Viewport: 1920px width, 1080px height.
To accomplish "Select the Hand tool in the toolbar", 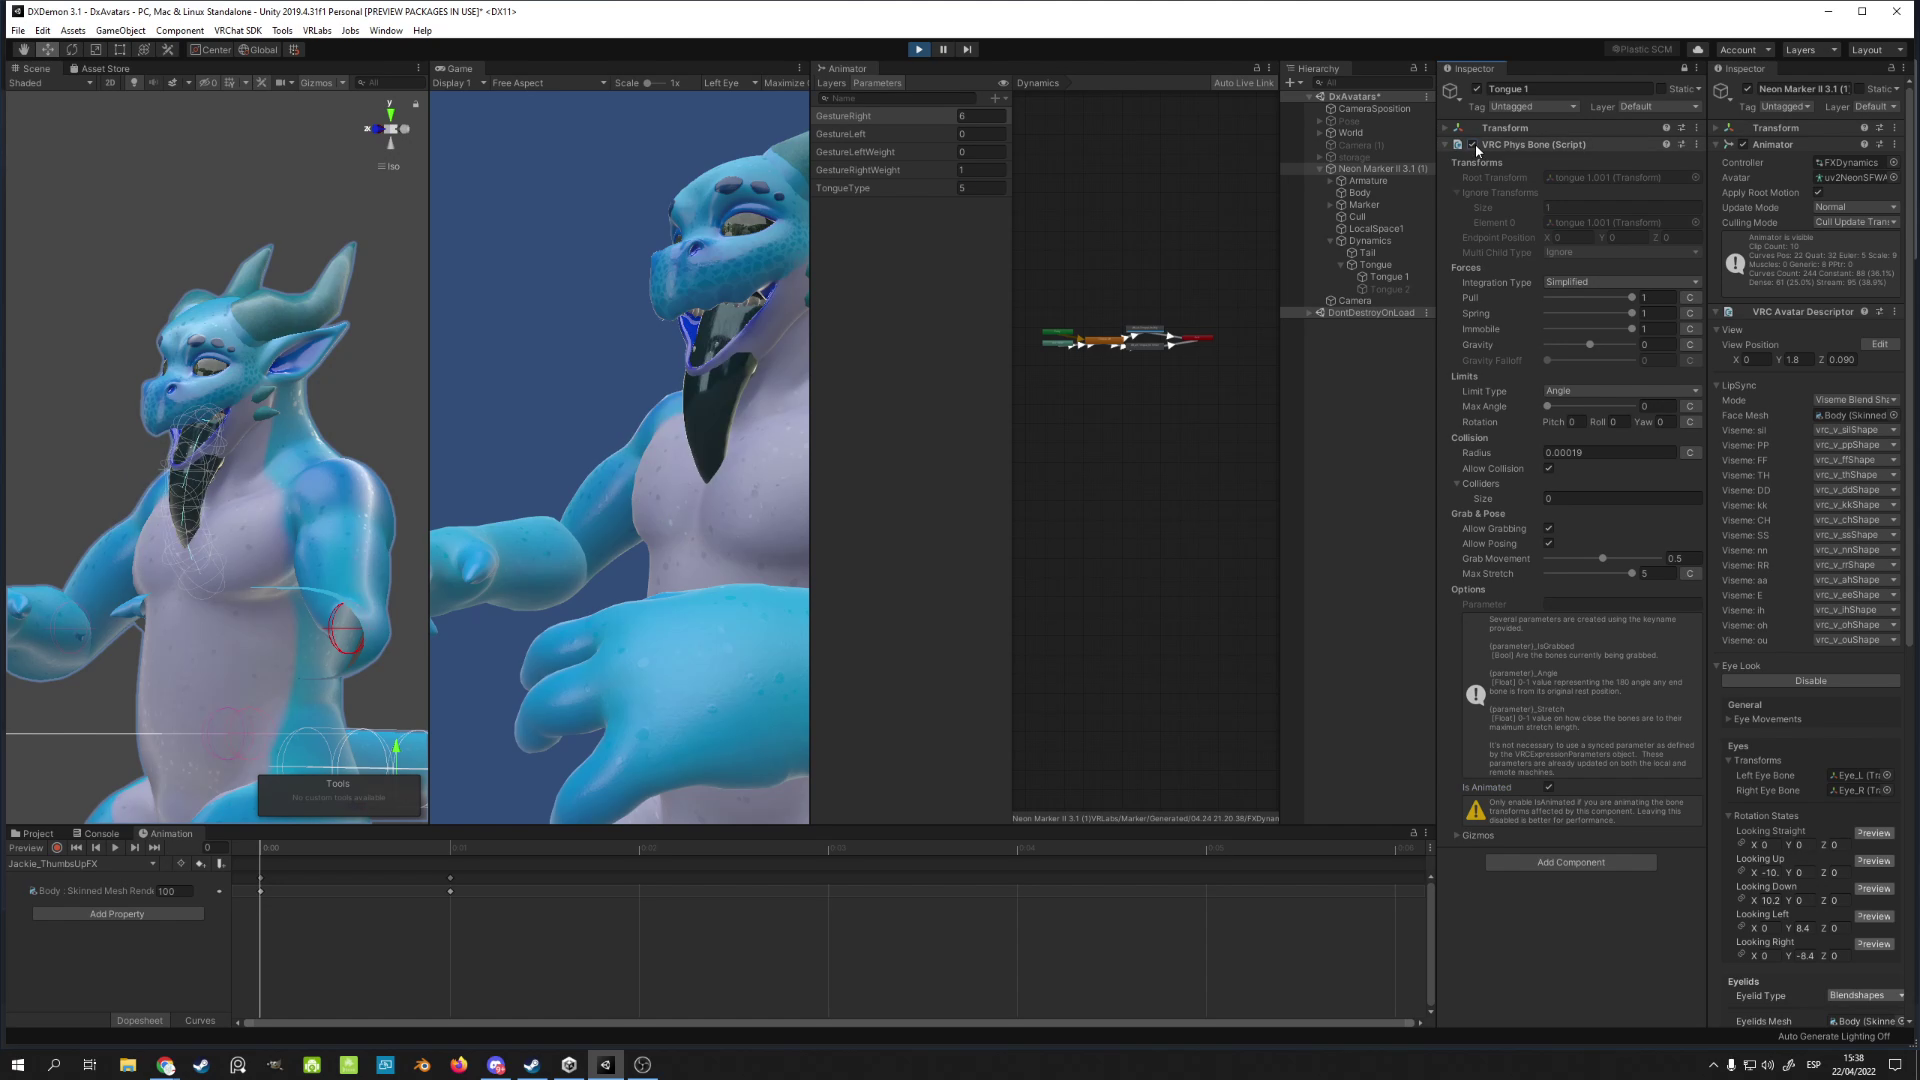I will point(23,49).
